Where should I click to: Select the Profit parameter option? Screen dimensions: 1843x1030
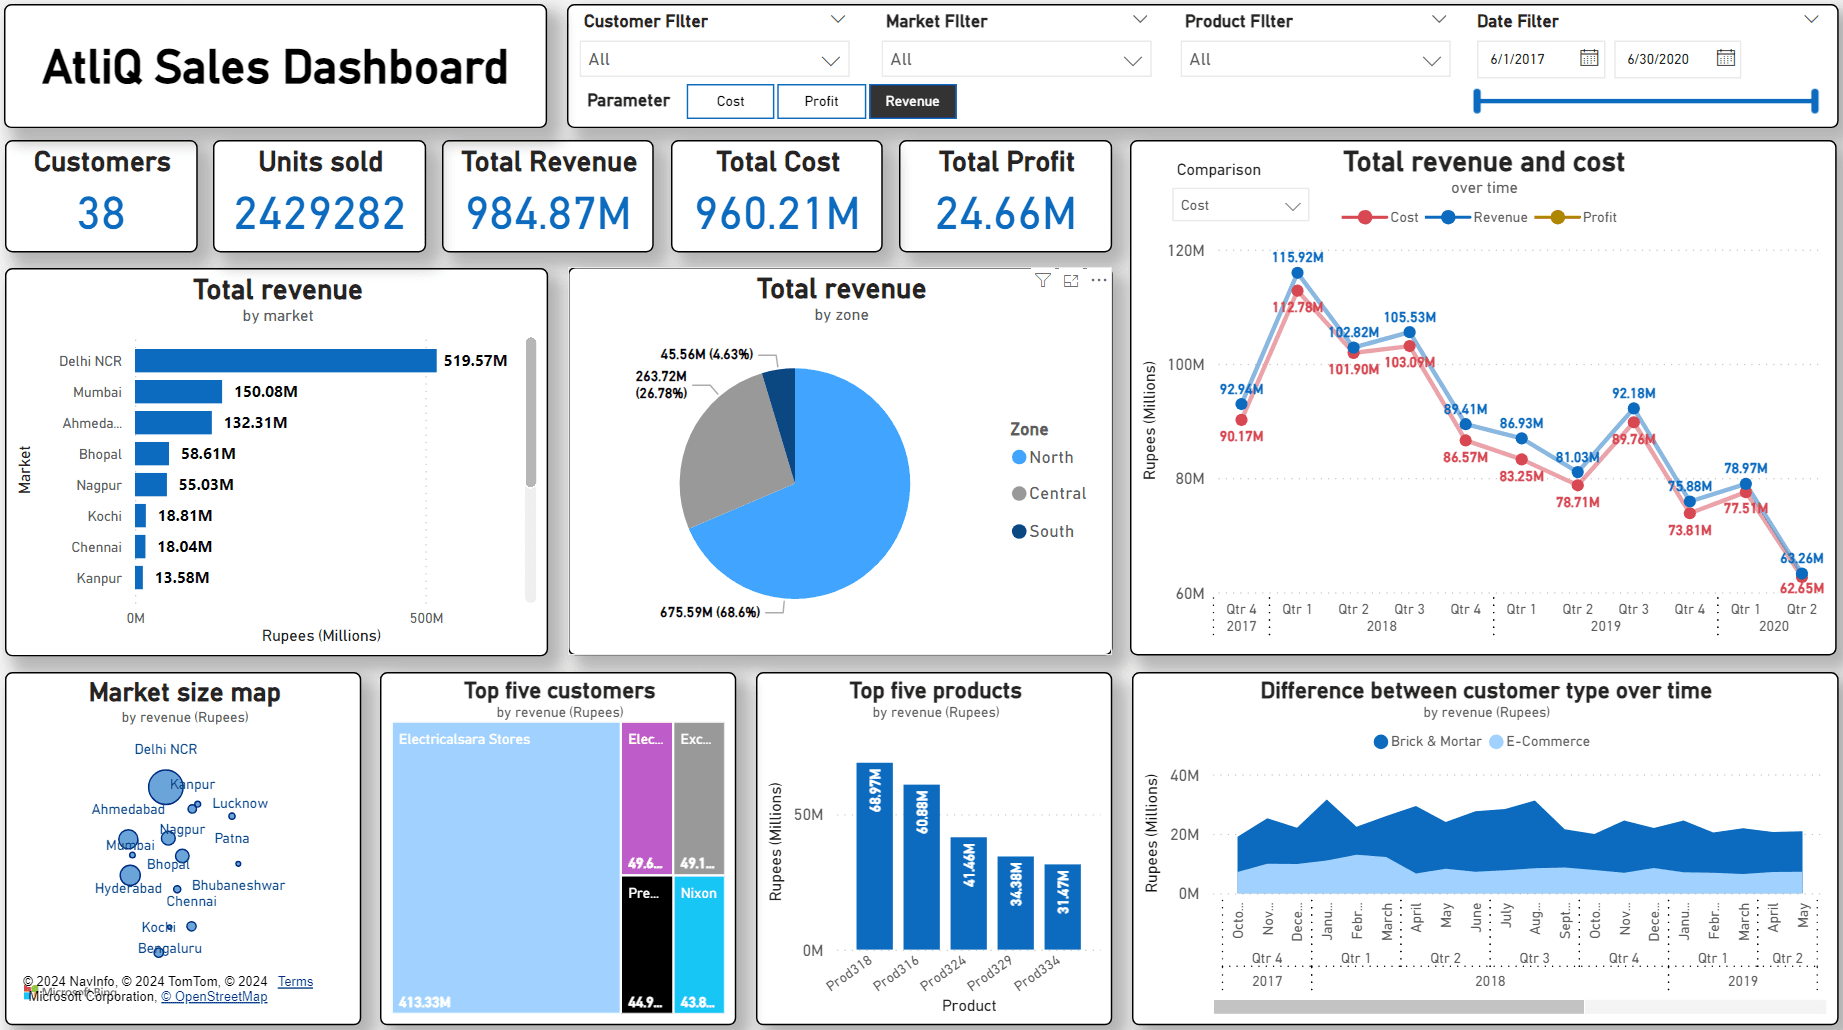pos(821,101)
